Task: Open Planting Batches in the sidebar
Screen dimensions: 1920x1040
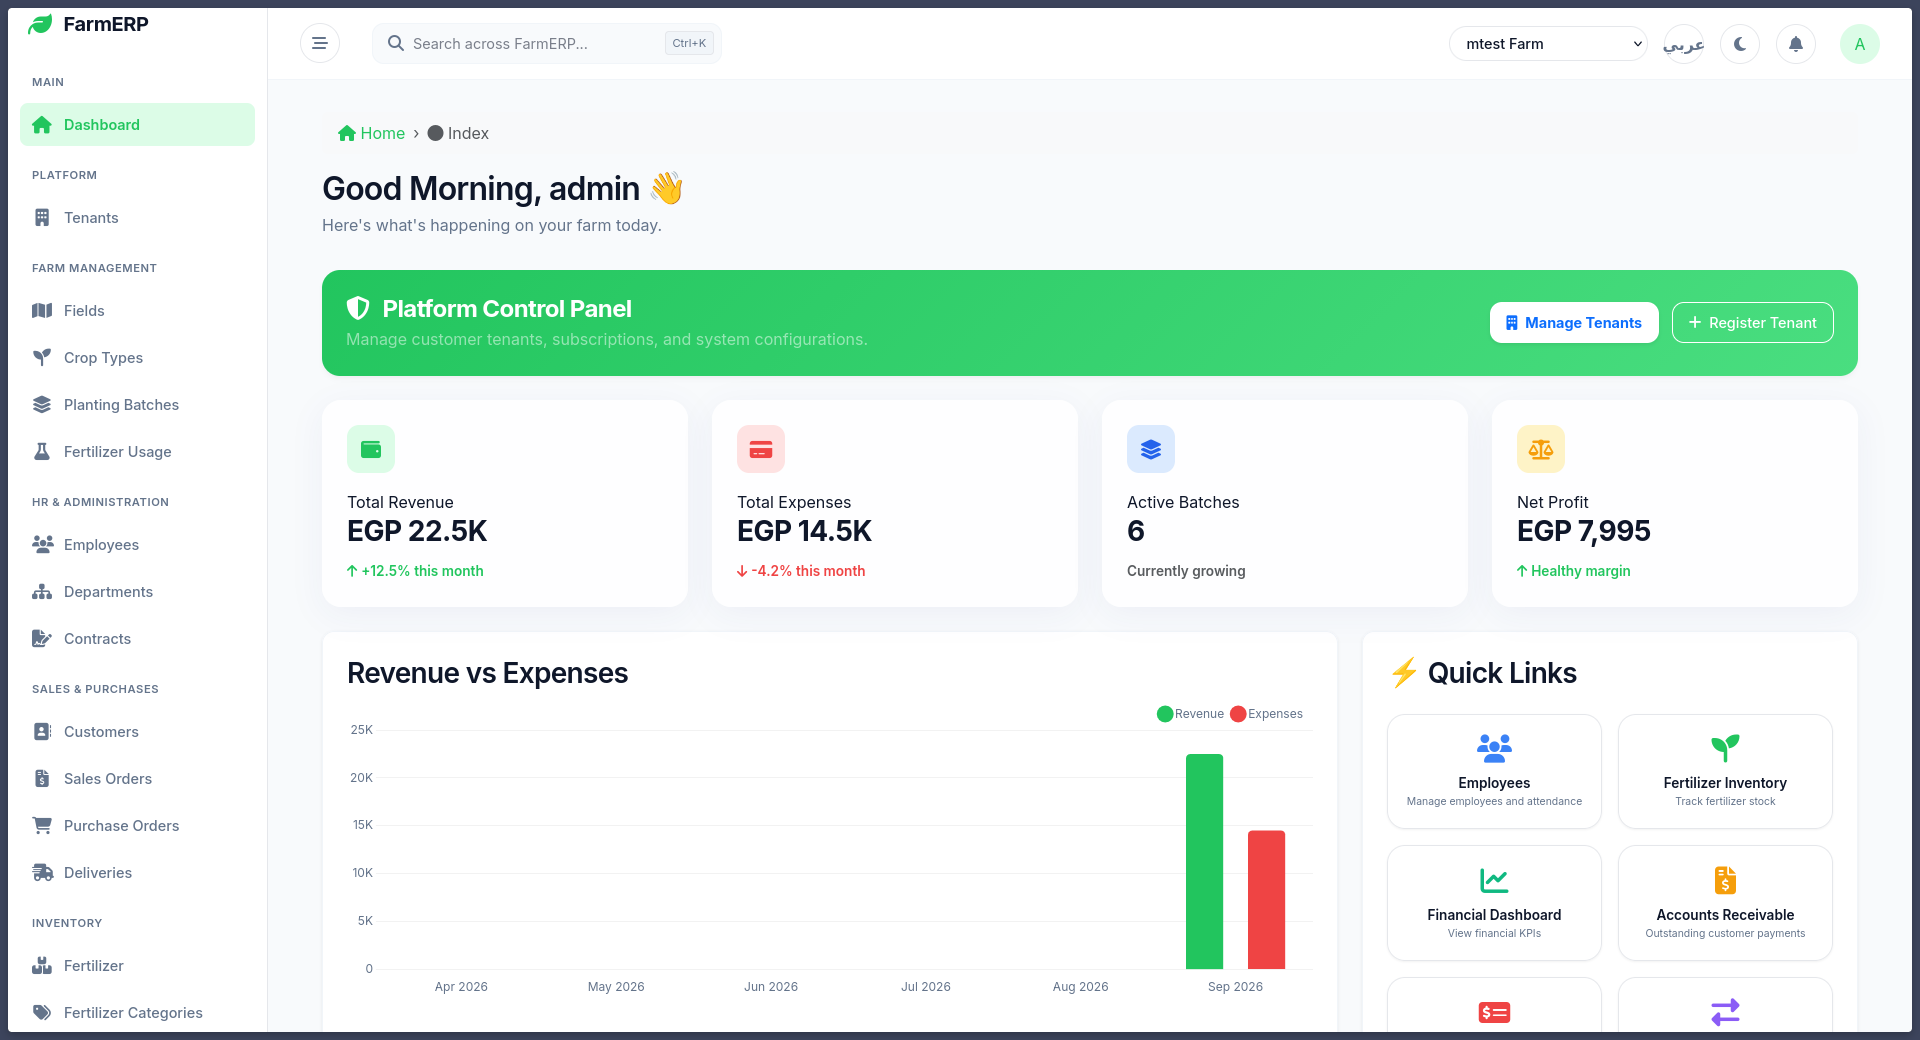Action: (137, 405)
